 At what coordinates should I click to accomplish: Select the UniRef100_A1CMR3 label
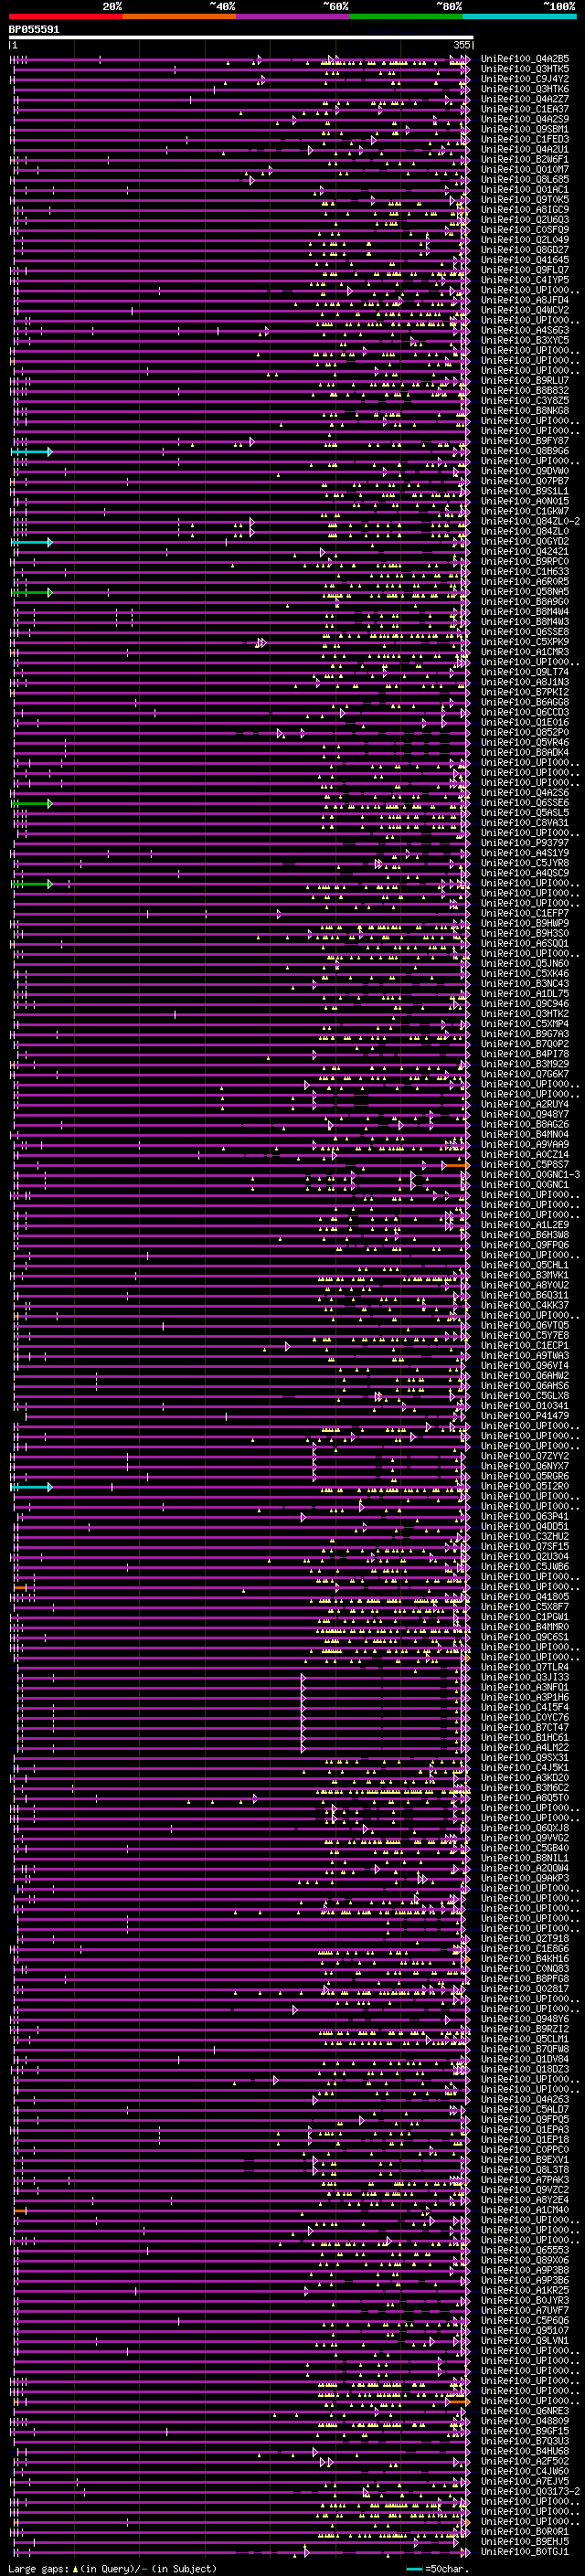click(x=525, y=652)
